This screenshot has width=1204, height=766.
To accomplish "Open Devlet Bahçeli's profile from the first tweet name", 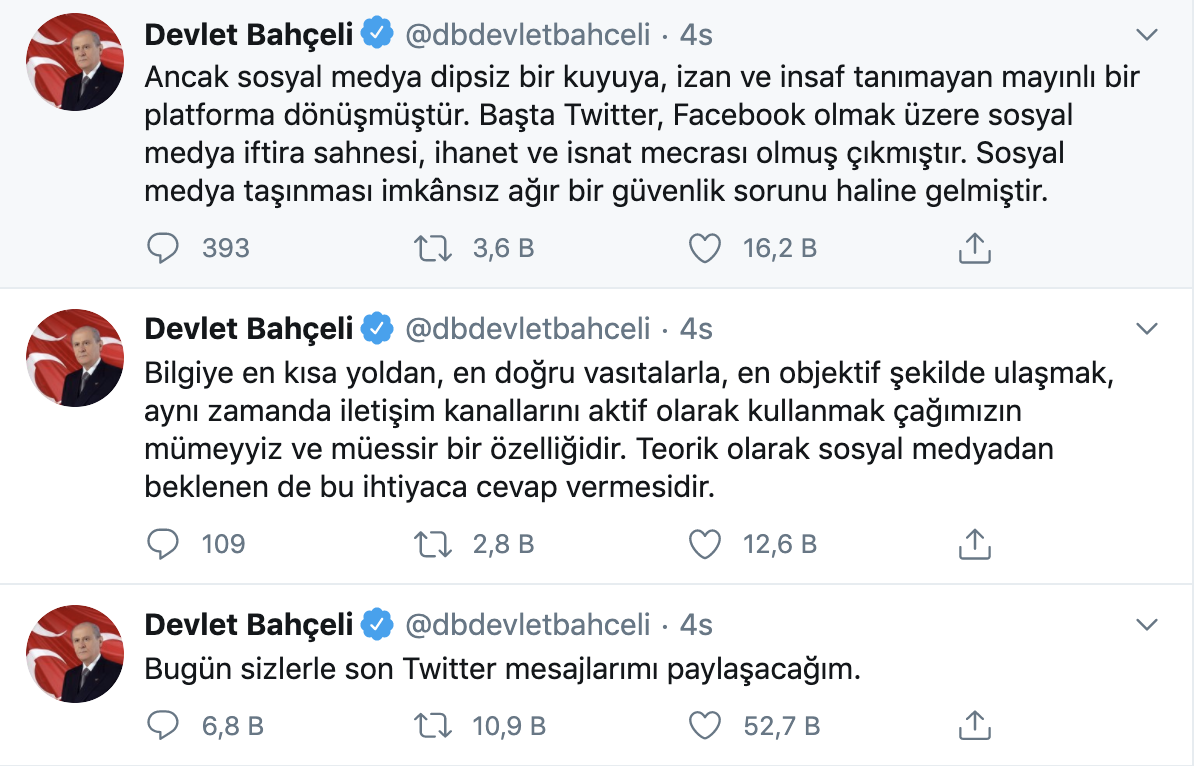I will 249,35.
